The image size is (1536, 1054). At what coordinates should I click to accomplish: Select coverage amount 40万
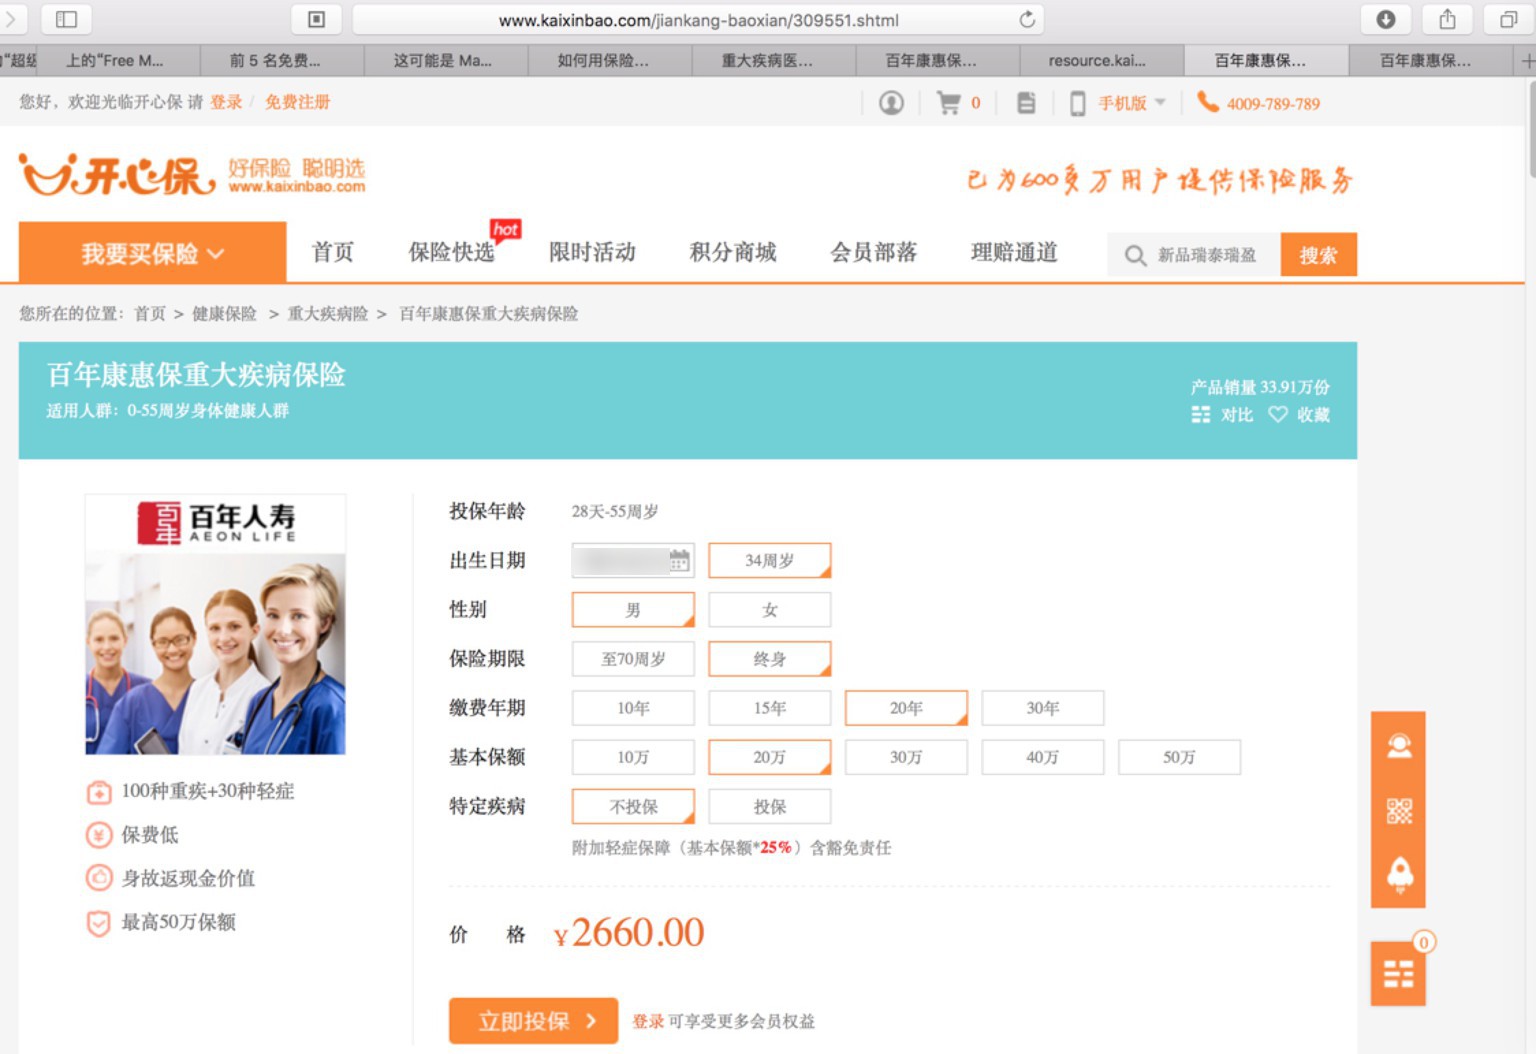pos(1043,757)
